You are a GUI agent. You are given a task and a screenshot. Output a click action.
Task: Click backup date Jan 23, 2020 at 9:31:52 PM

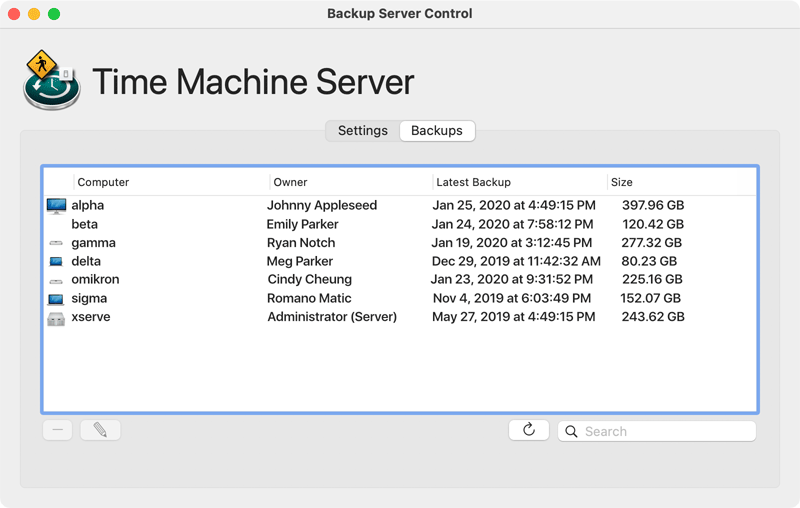point(512,280)
